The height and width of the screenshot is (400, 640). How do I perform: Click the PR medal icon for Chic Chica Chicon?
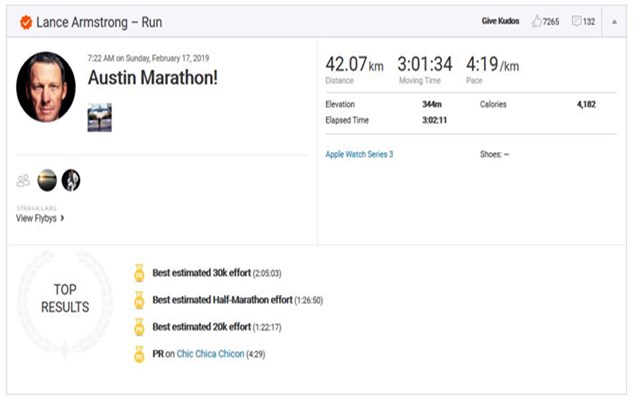(139, 354)
